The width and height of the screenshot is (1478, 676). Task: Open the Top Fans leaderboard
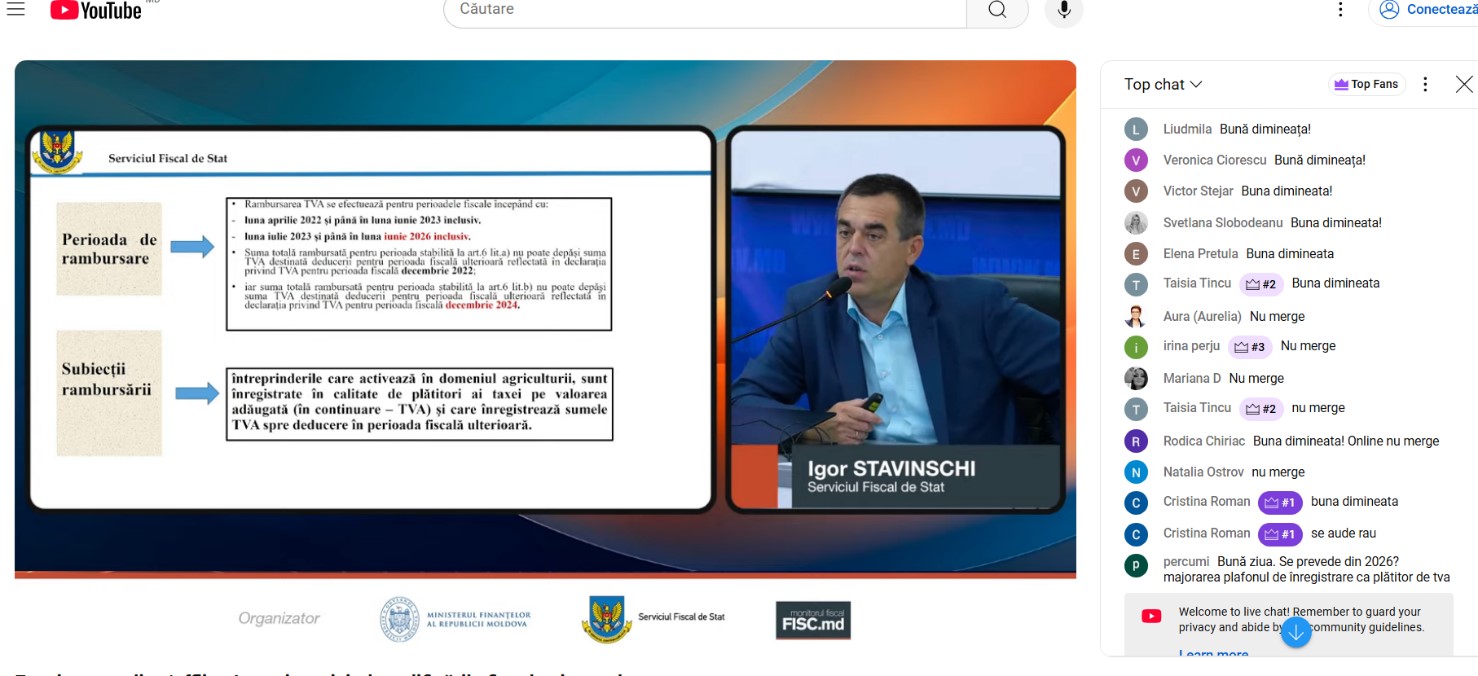[1366, 85]
